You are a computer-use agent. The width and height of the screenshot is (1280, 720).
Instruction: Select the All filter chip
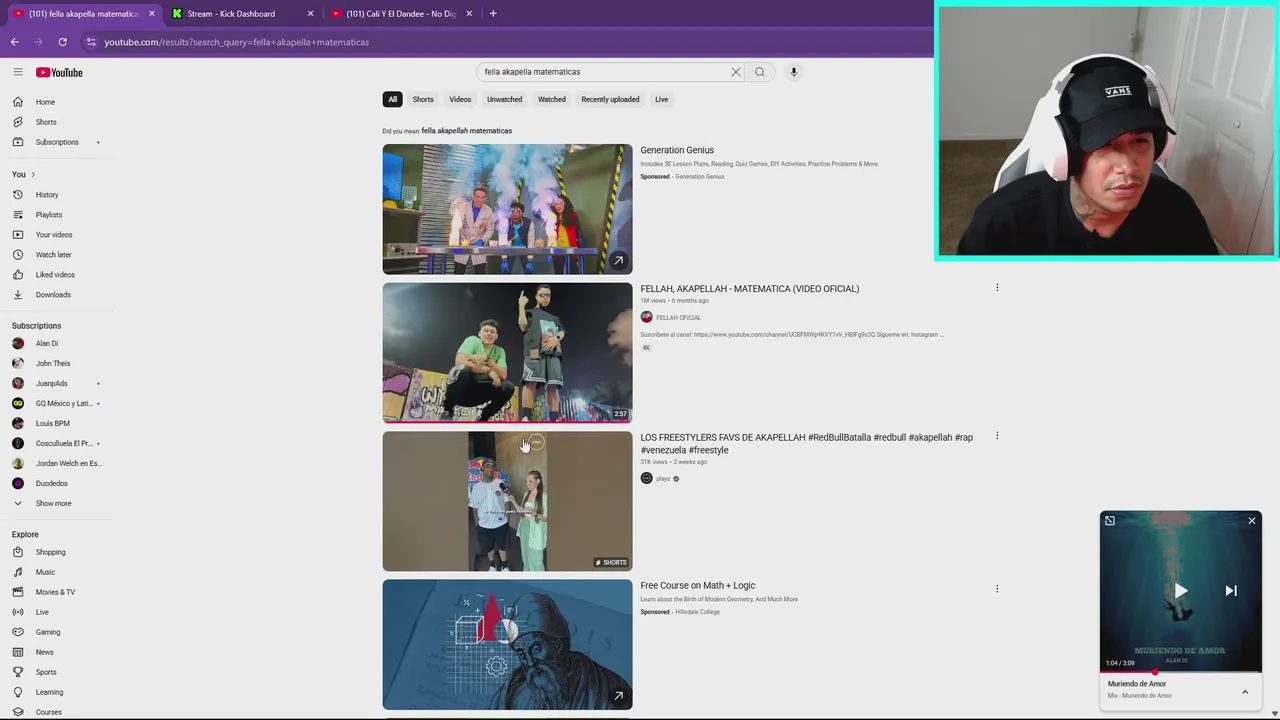(x=393, y=99)
